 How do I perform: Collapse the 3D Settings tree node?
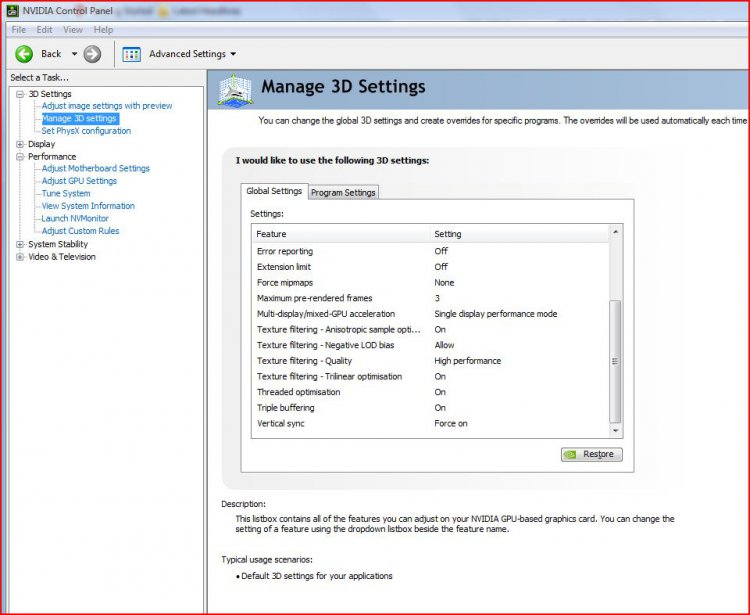[20, 94]
